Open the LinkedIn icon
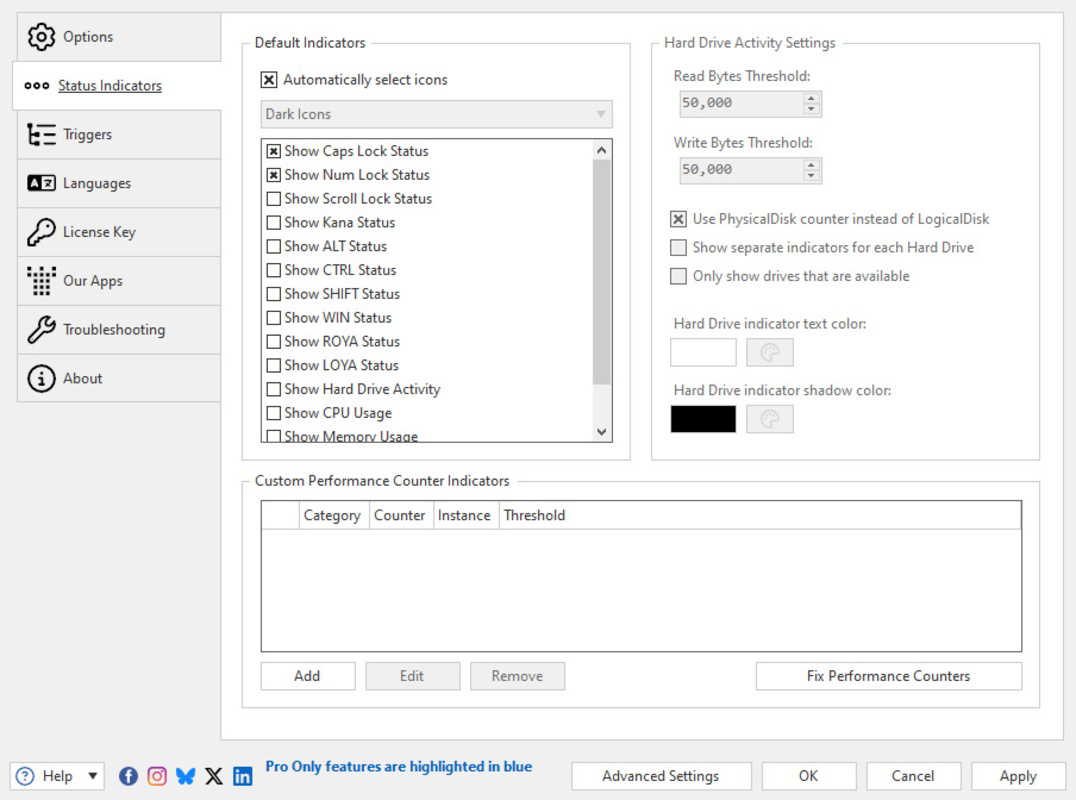1076x800 pixels. pos(242,775)
